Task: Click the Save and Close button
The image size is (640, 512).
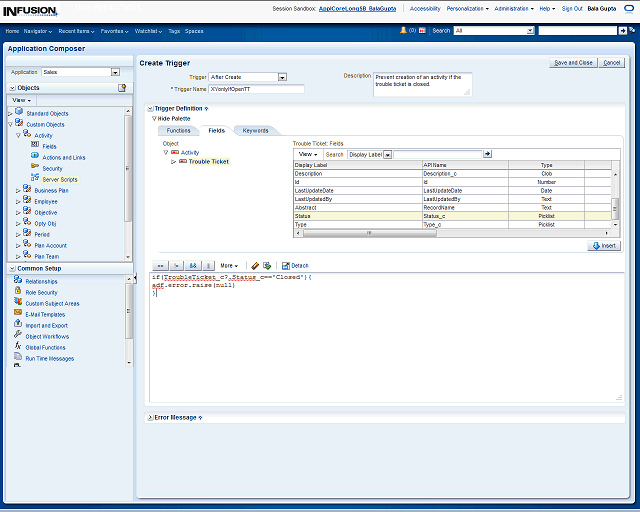Action: click(573, 62)
